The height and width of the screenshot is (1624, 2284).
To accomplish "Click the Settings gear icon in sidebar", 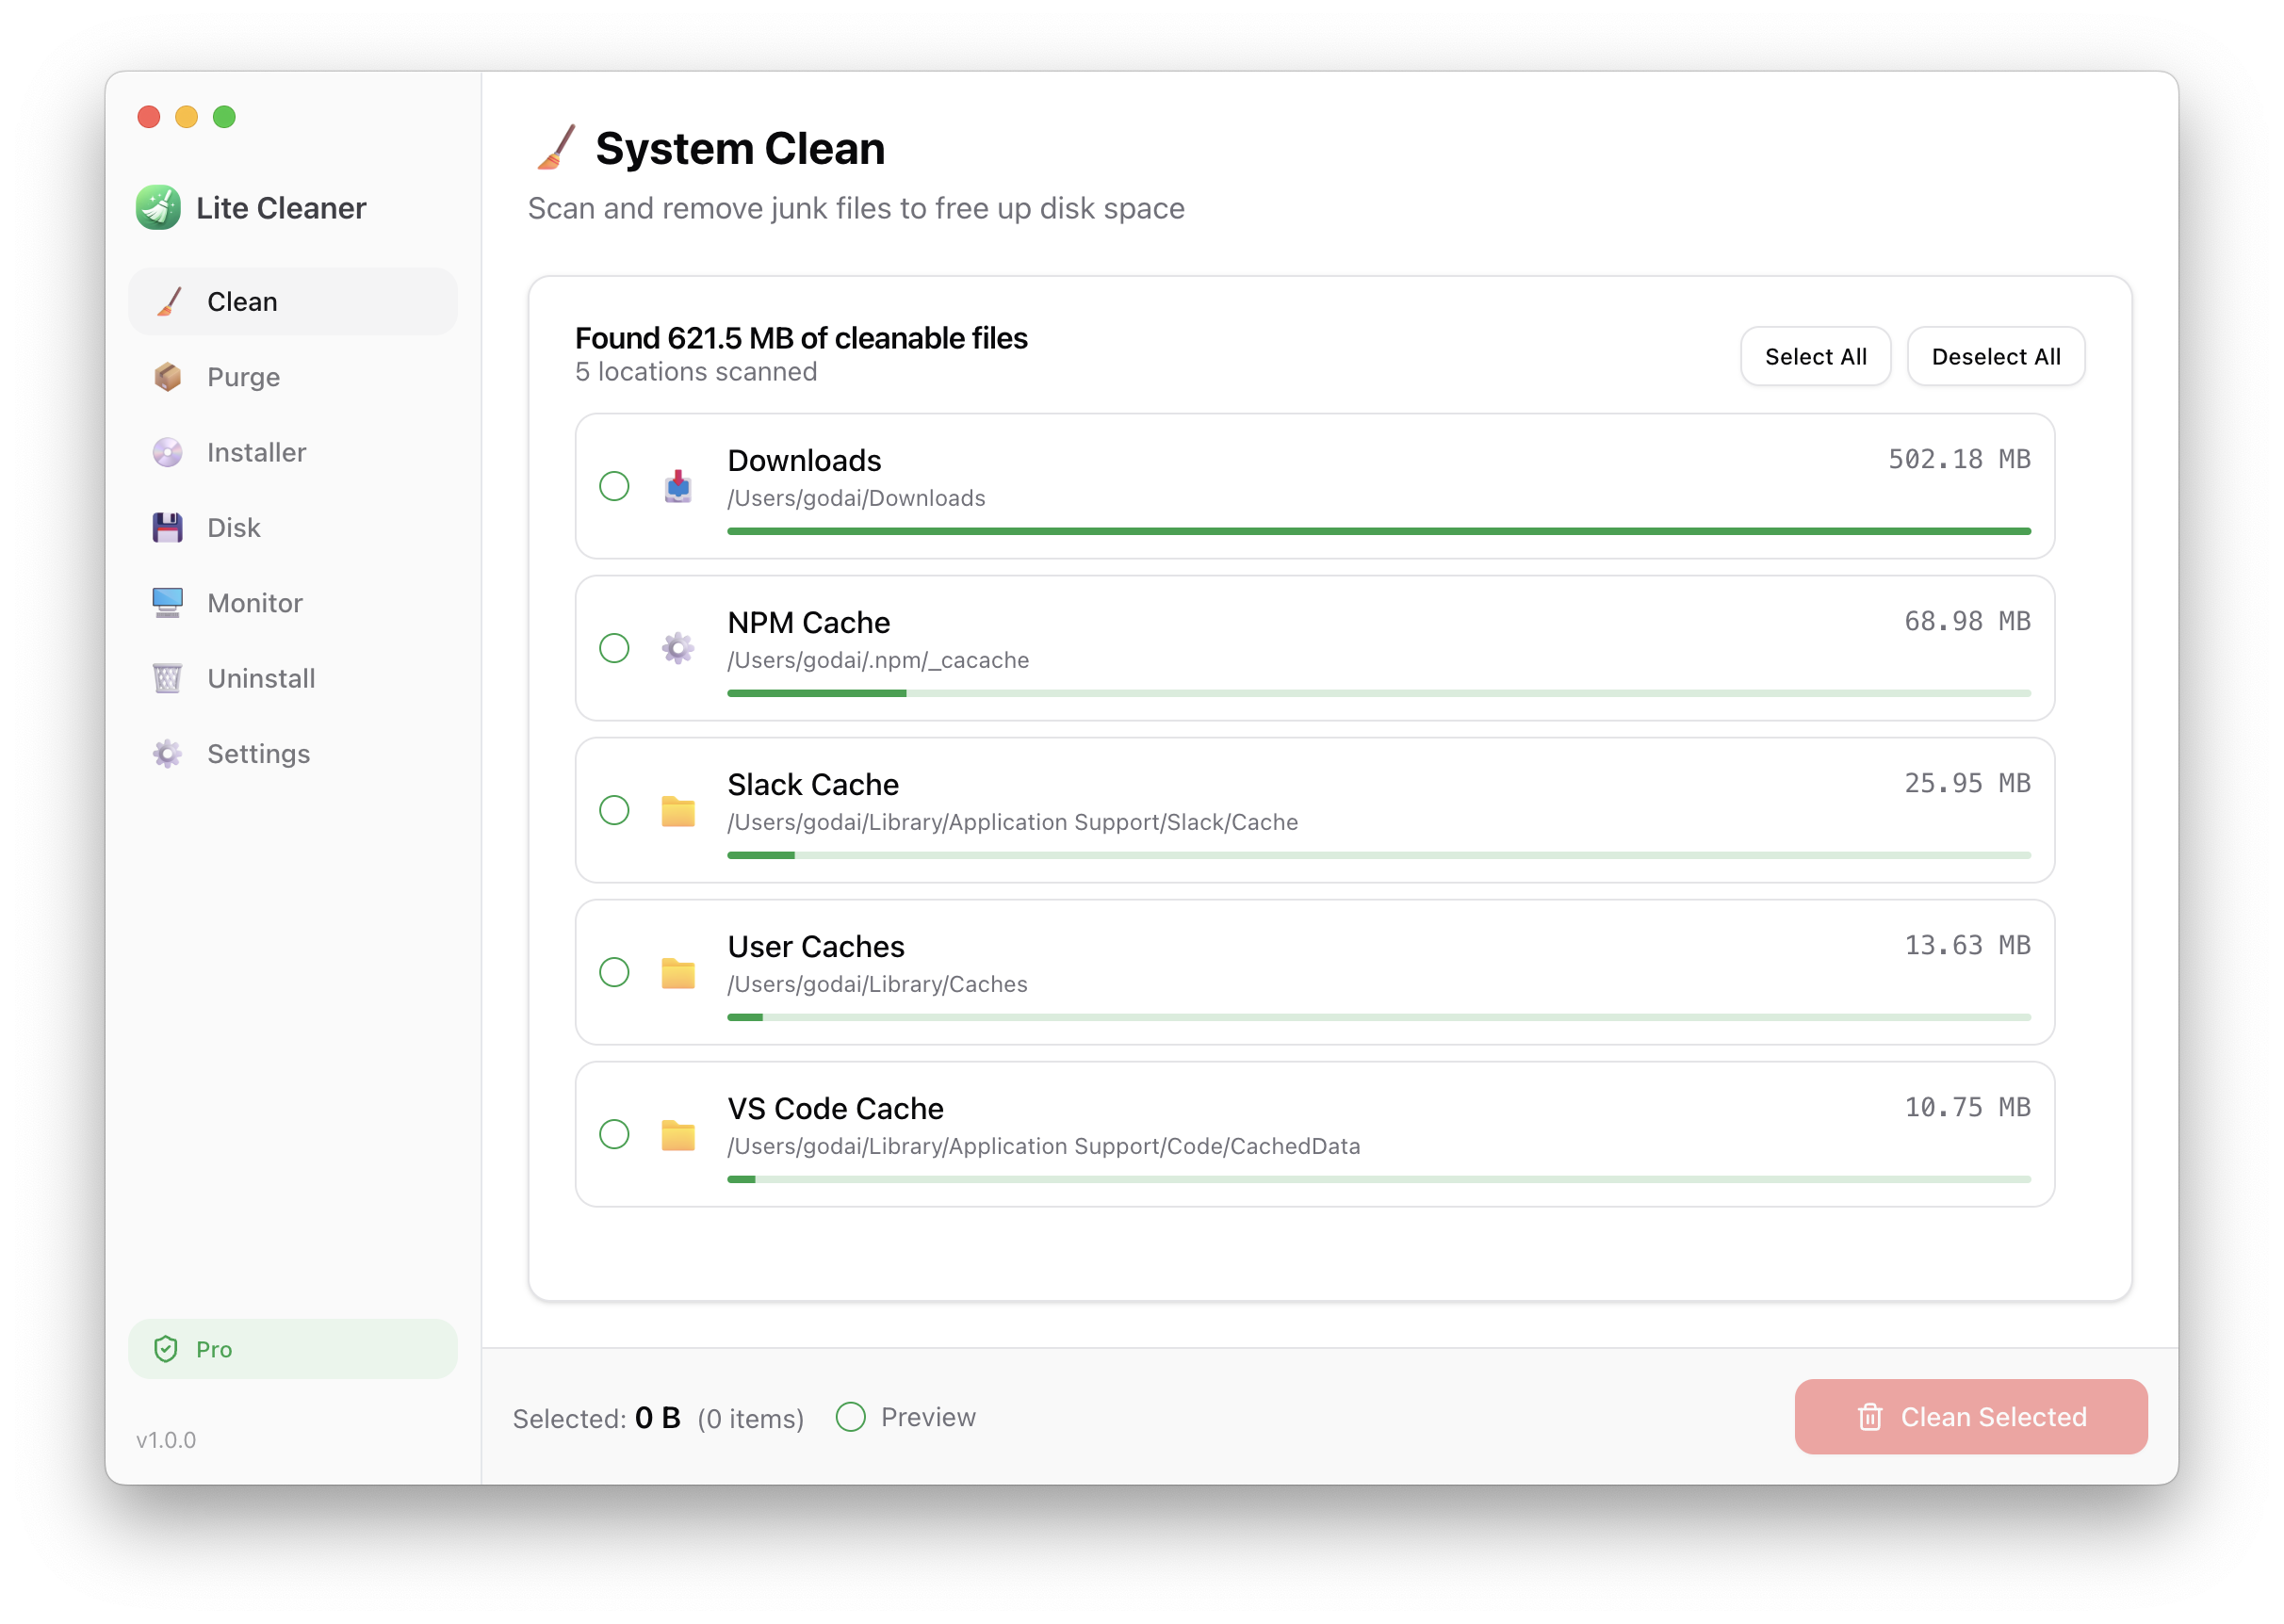I will click(x=168, y=754).
